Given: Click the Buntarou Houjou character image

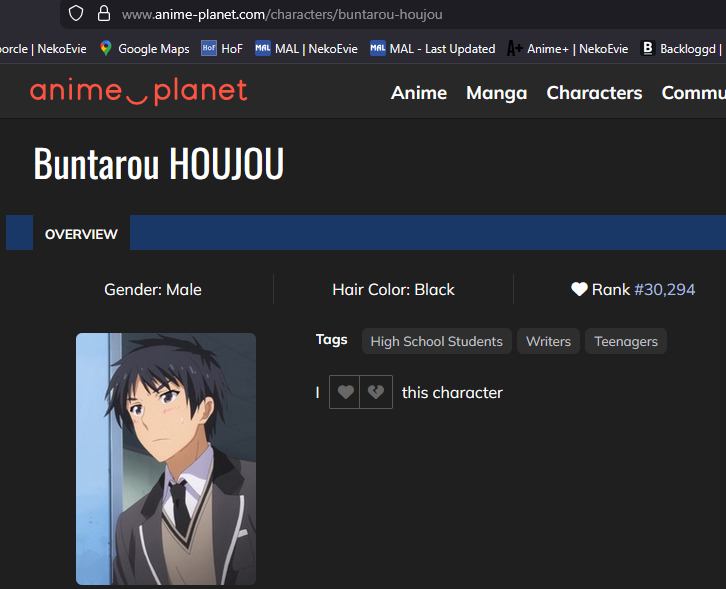Looking at the screenshot, I should 166,458.
